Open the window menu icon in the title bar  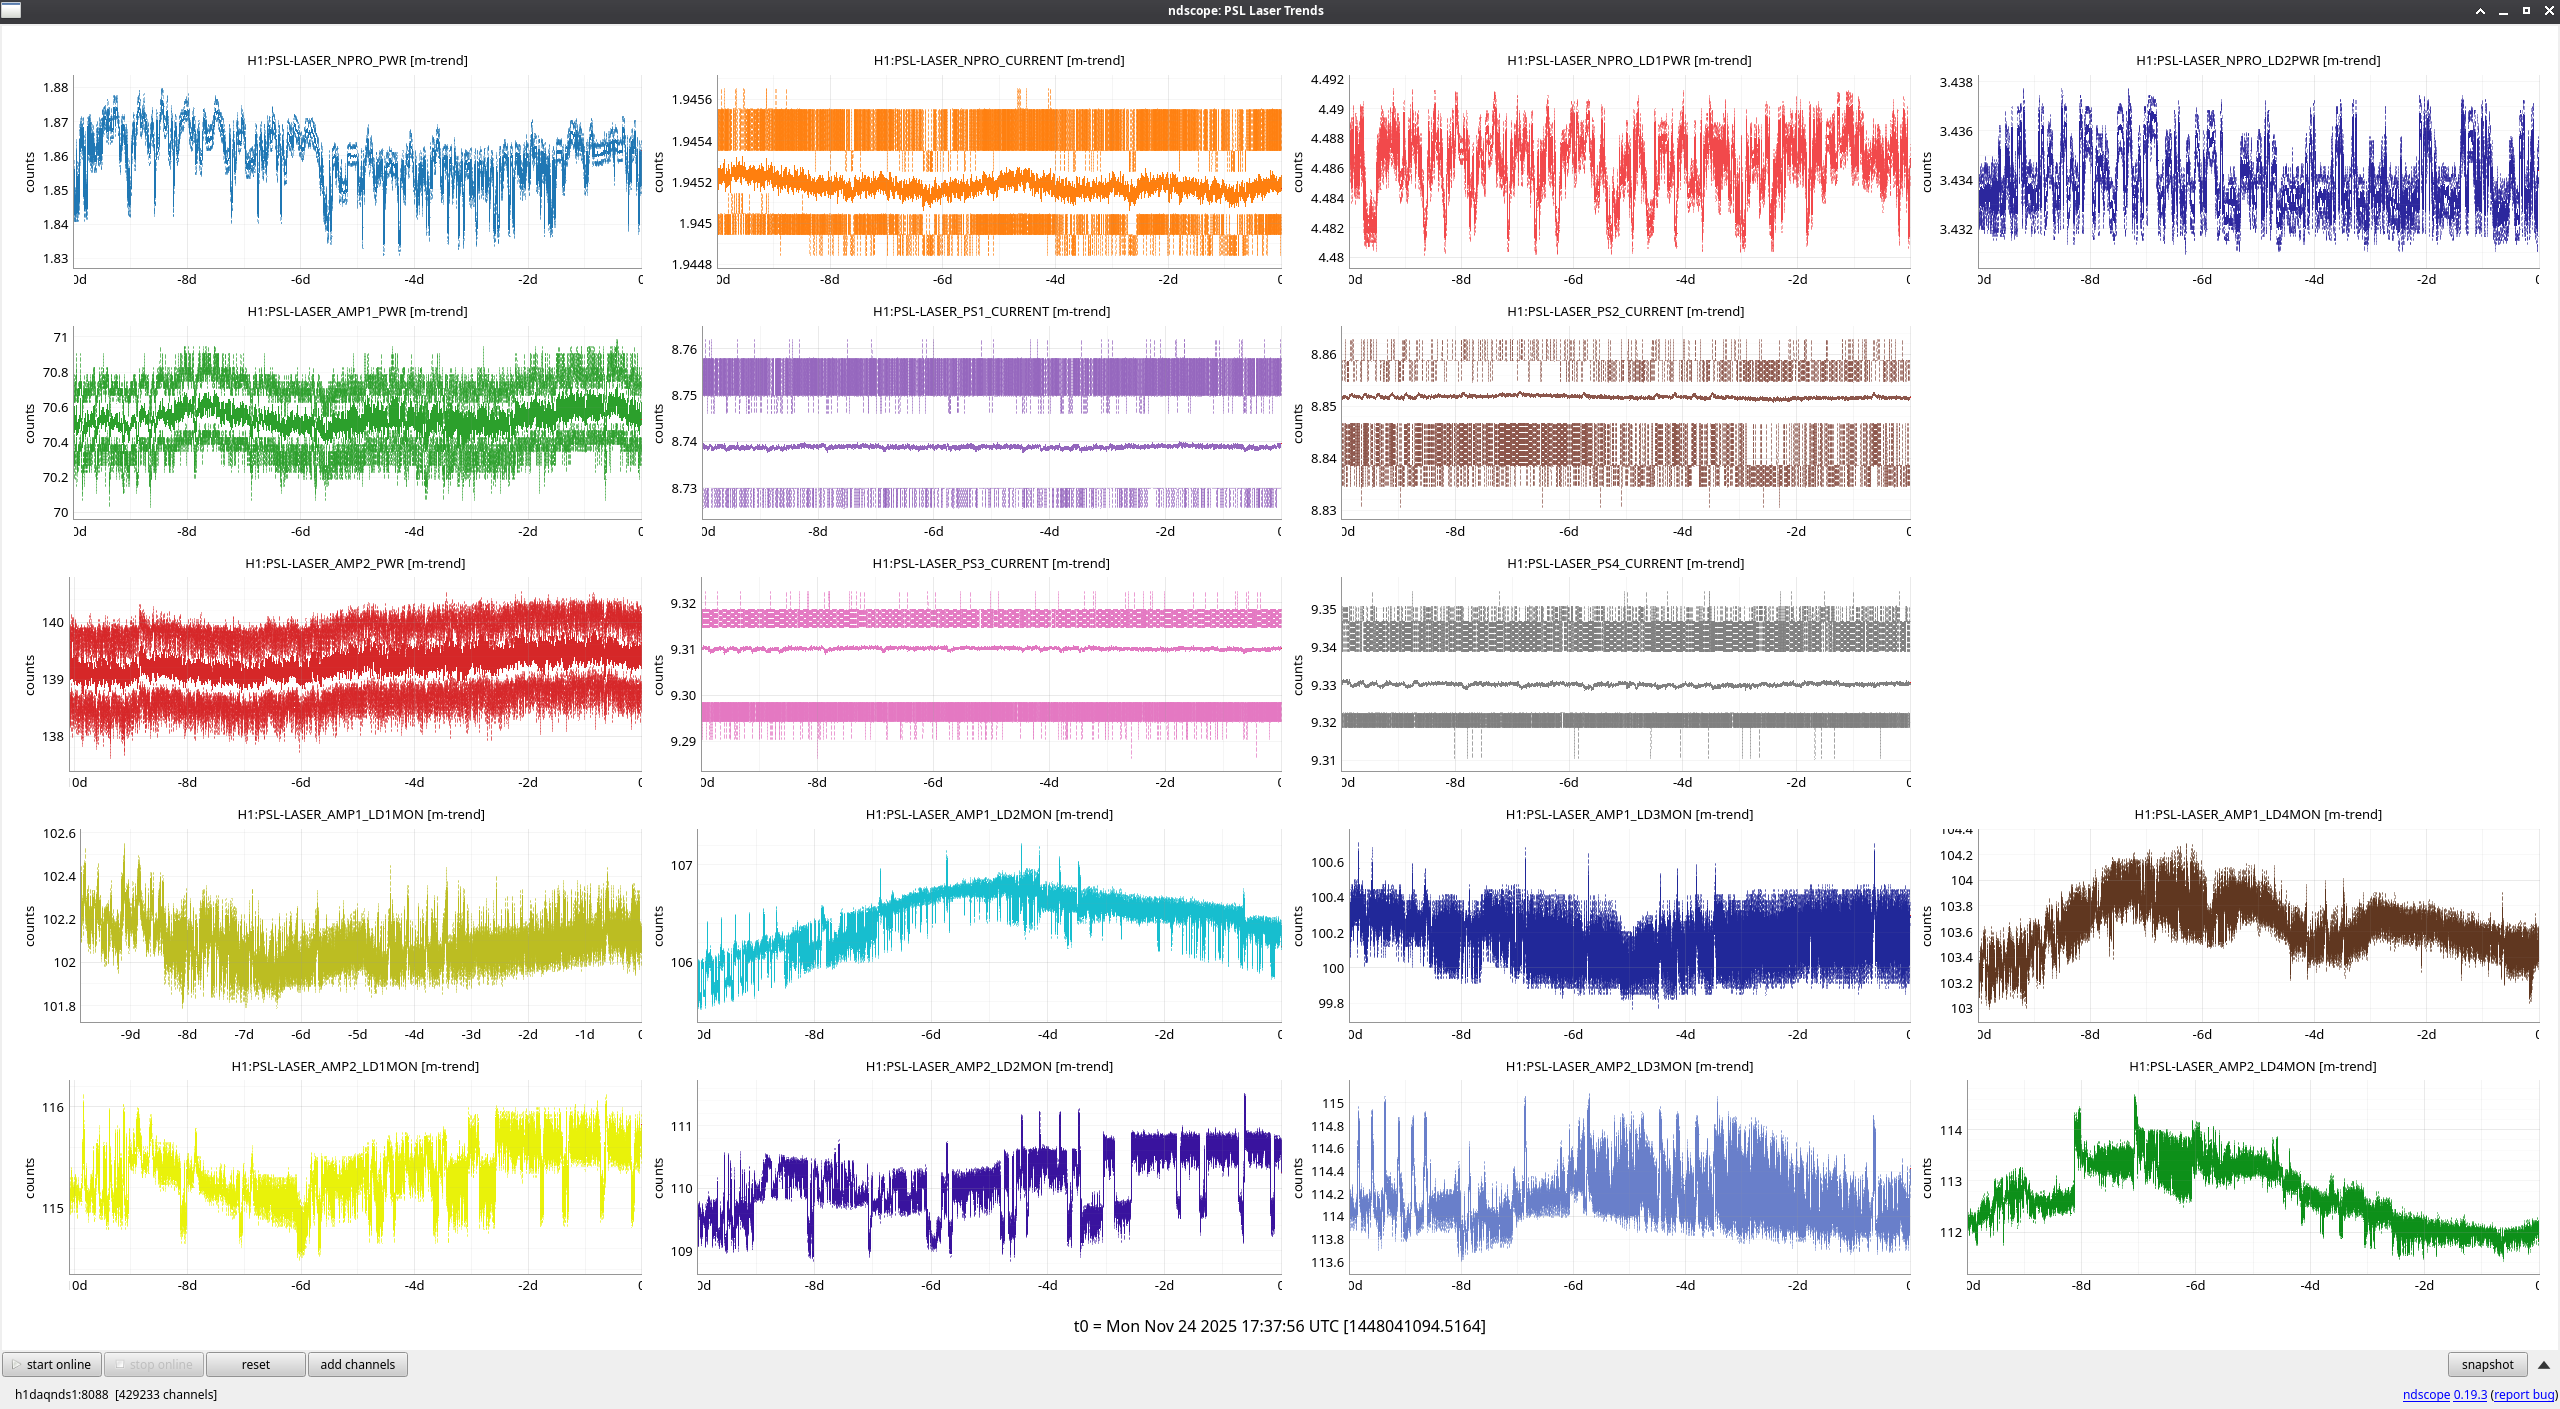(11, 10)
